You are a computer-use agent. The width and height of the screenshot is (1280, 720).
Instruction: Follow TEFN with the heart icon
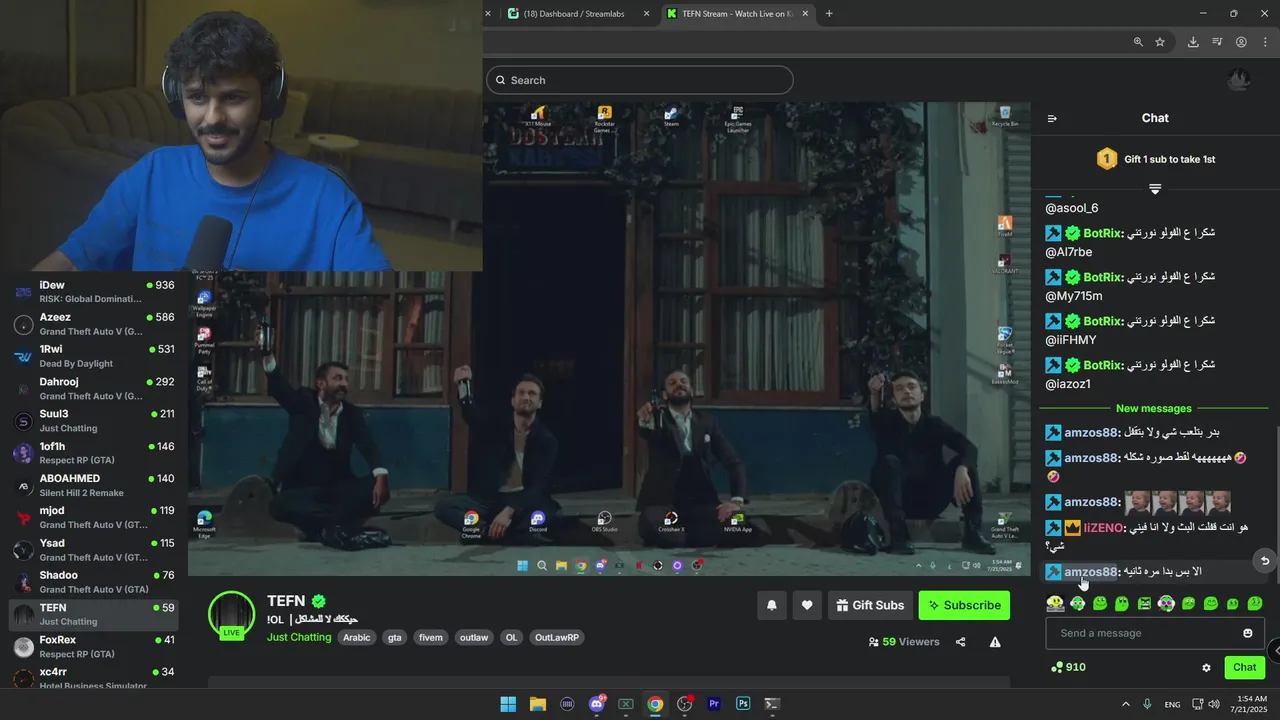coord(807,605)
